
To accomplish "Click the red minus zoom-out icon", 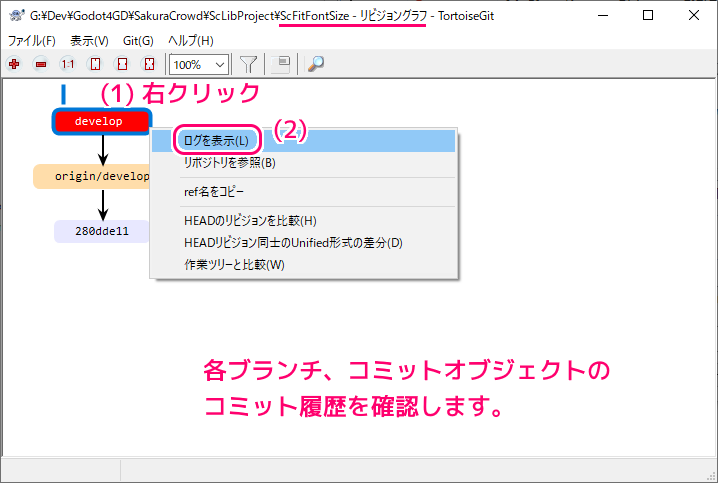I will [x=41, y=64].
